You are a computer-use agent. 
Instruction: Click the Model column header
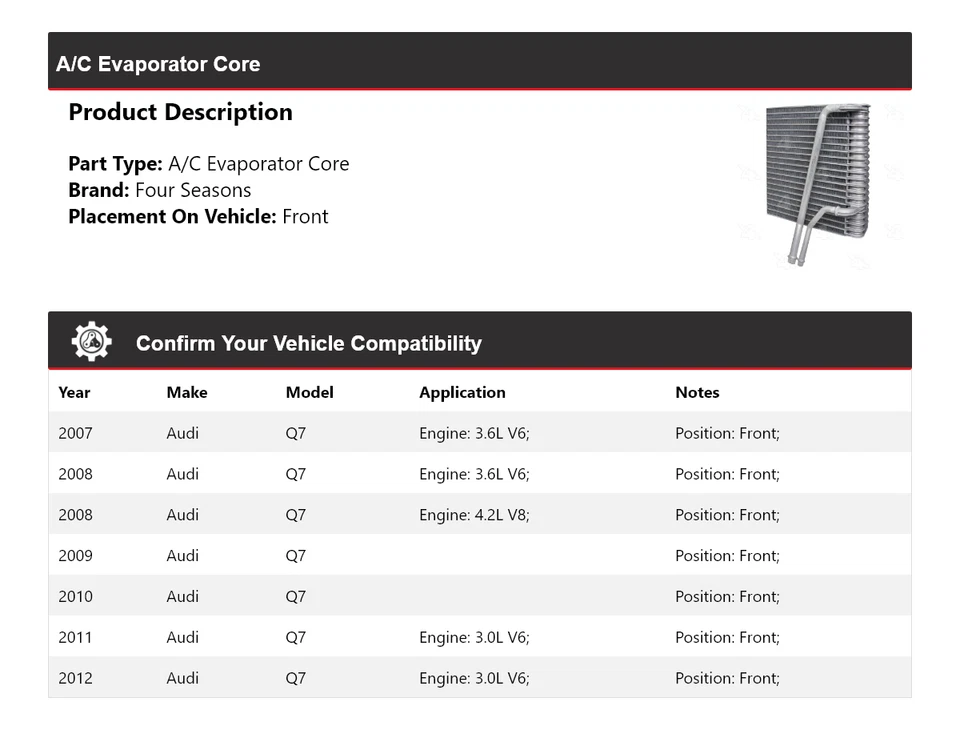pyautogui.click(x=310, y=392)
